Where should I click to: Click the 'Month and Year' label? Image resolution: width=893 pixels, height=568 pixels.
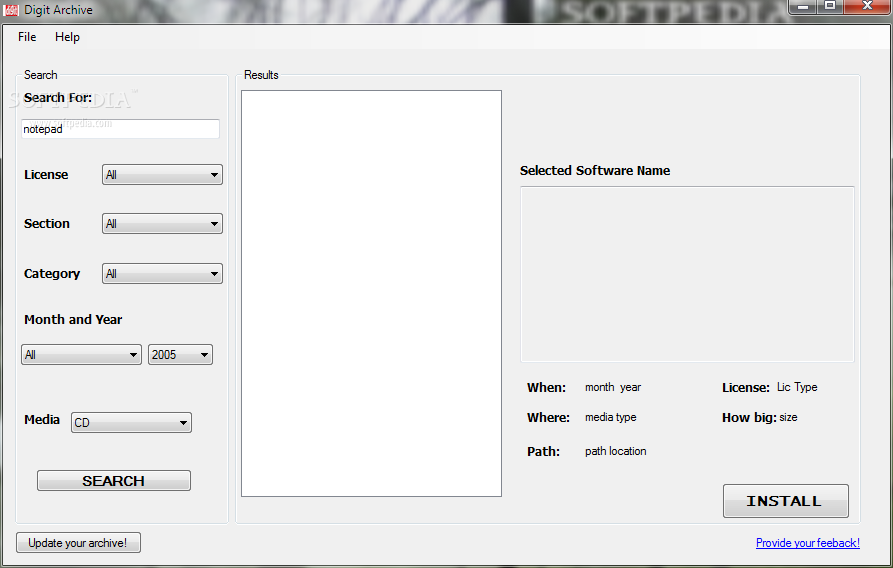coord(73,320)
